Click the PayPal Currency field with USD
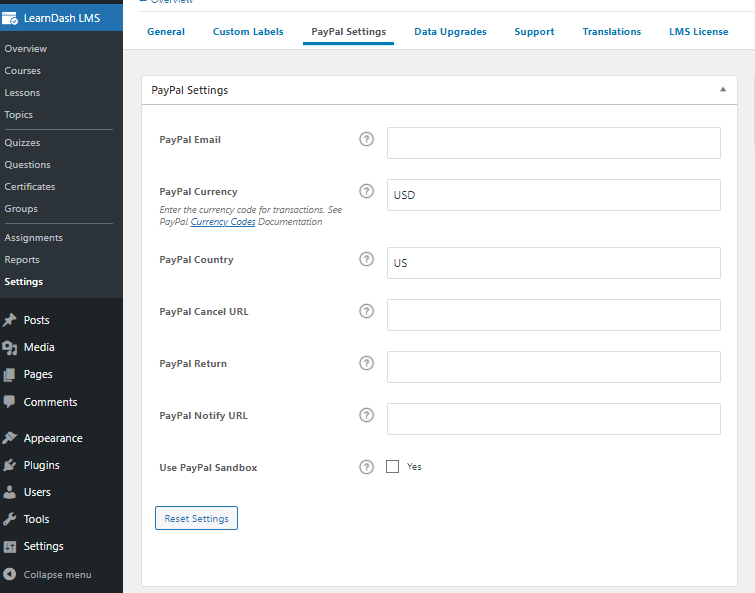 click(x=554, y=195)
